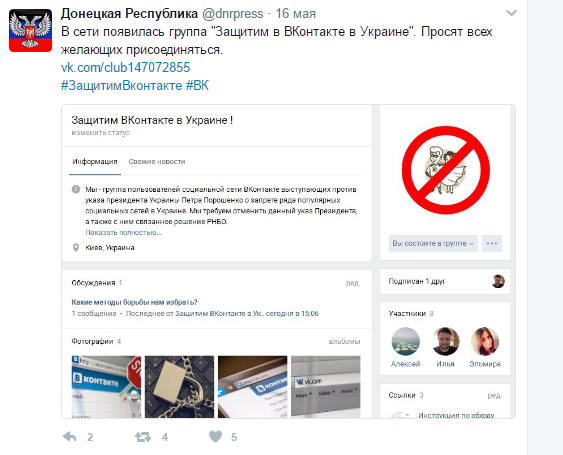The width and height of the screenshot is (563, 455).
Task: Open the 'Вы состоите в группе' dropdown
Action: coord(433,243)
